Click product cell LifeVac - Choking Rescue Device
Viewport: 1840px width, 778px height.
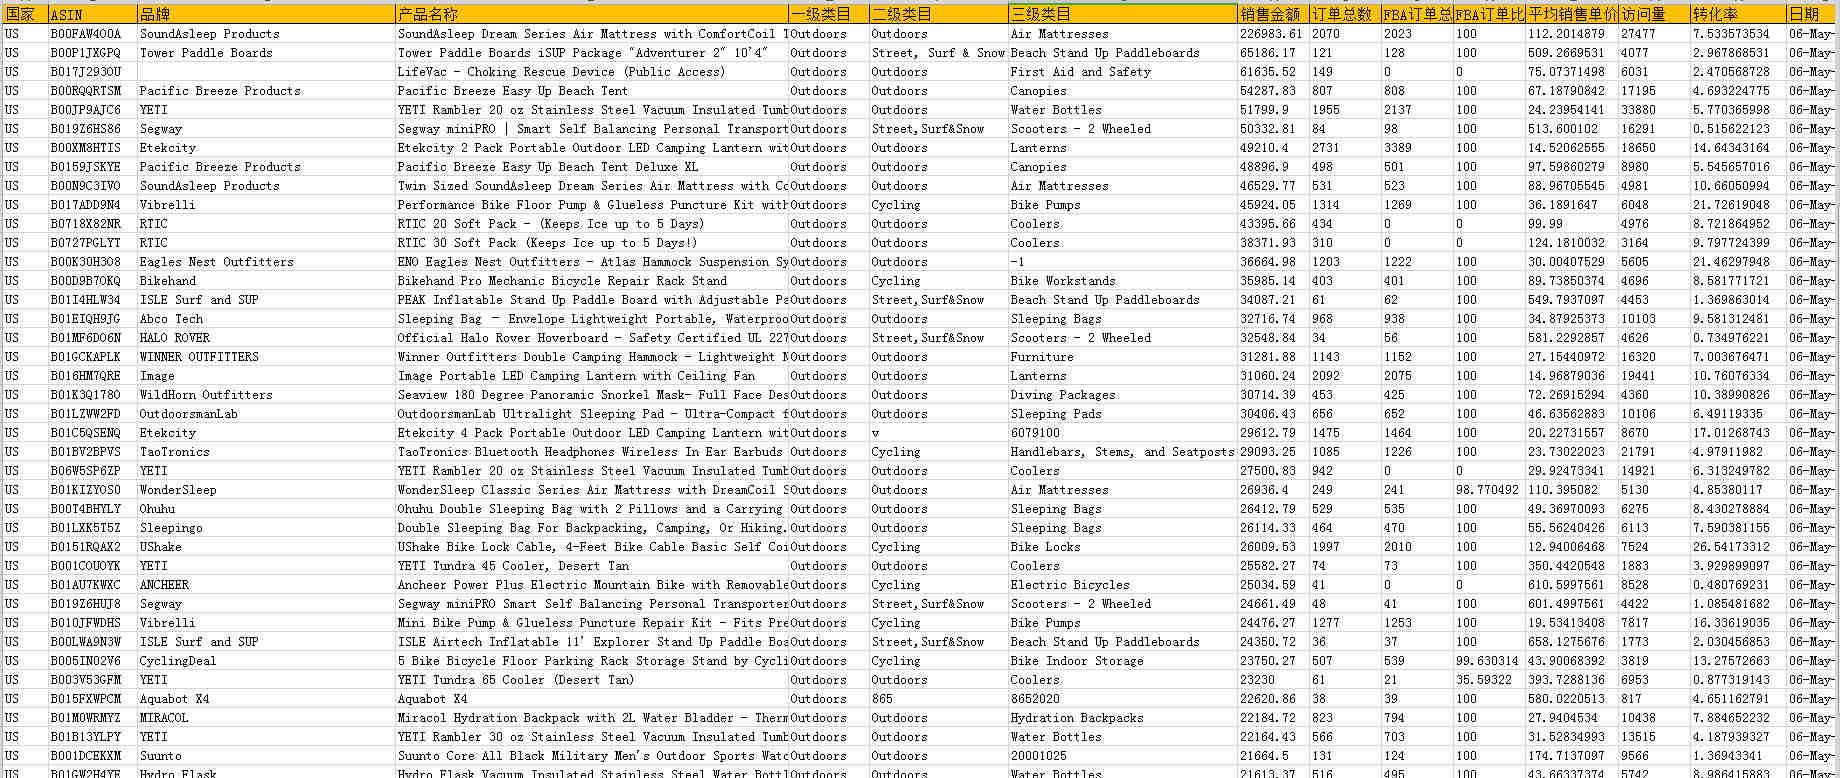(592, 72)
